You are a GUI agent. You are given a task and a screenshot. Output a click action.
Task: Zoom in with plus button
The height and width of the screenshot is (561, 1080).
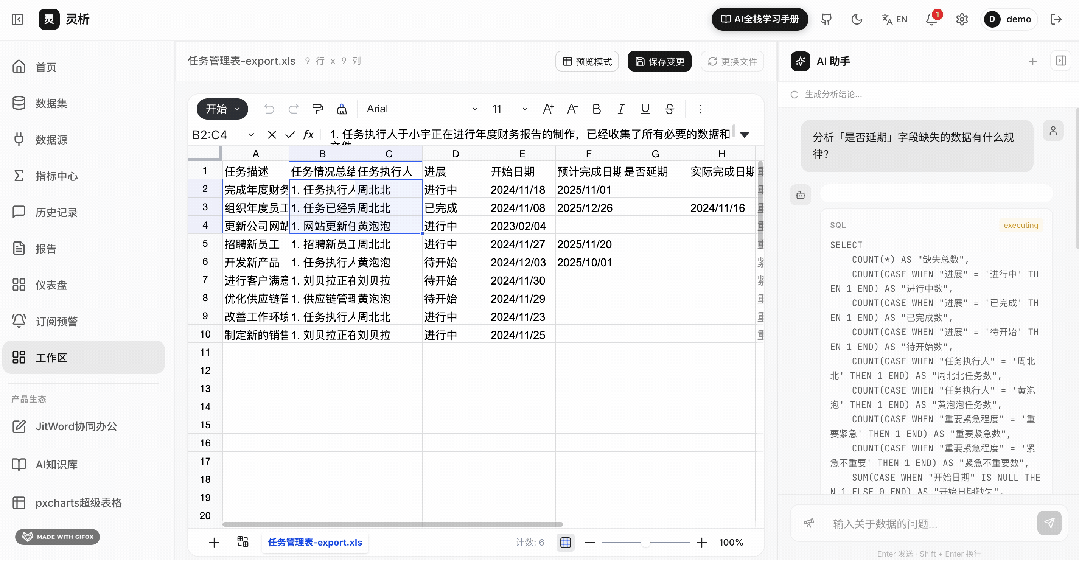click(x=701, y=542)
